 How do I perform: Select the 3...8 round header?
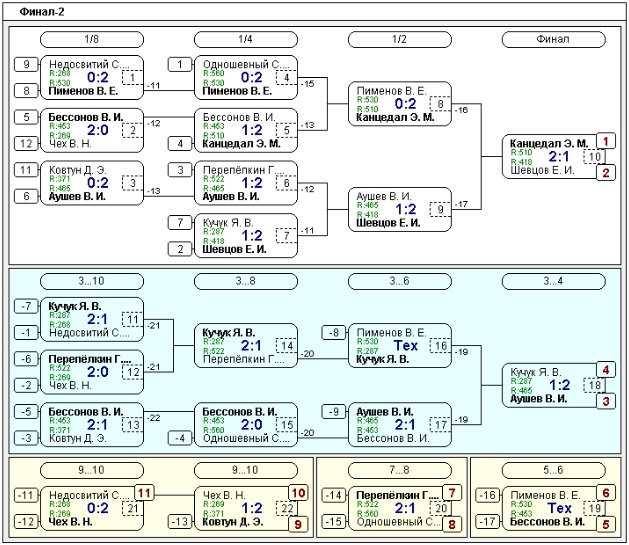tap(246, 281)
